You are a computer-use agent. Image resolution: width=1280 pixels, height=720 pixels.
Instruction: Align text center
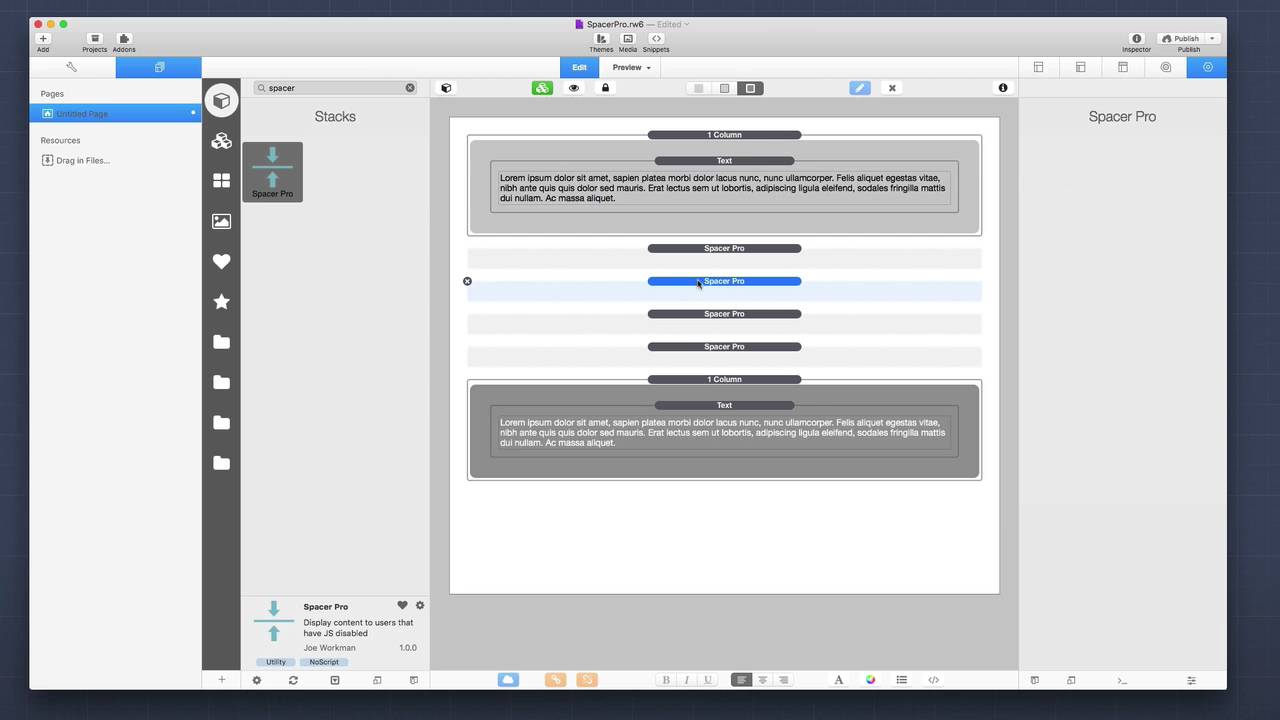click(x=762, y=680)
